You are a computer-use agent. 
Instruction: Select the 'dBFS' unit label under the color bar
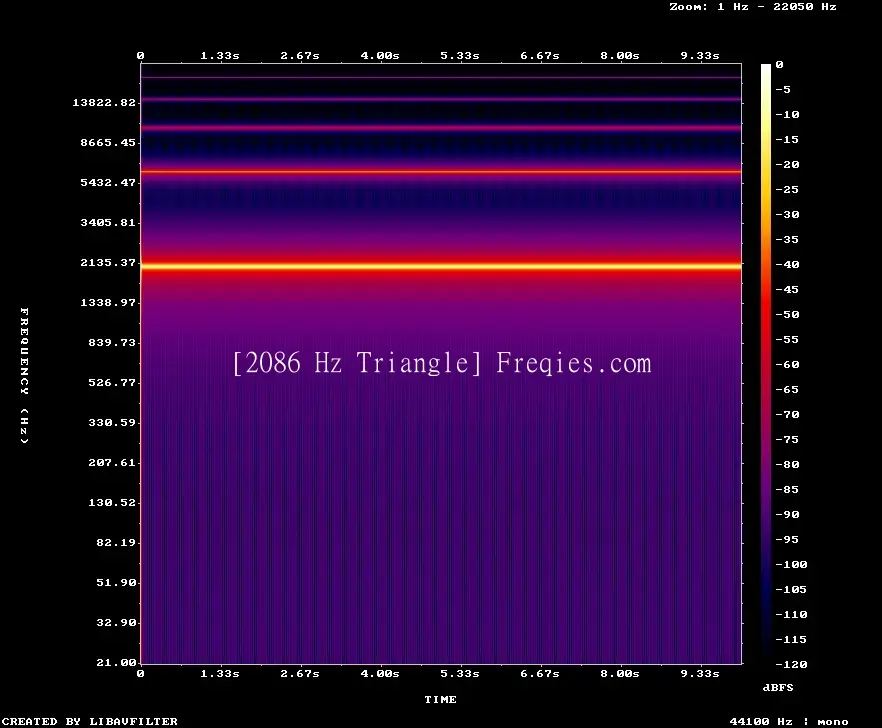[778, 687]
